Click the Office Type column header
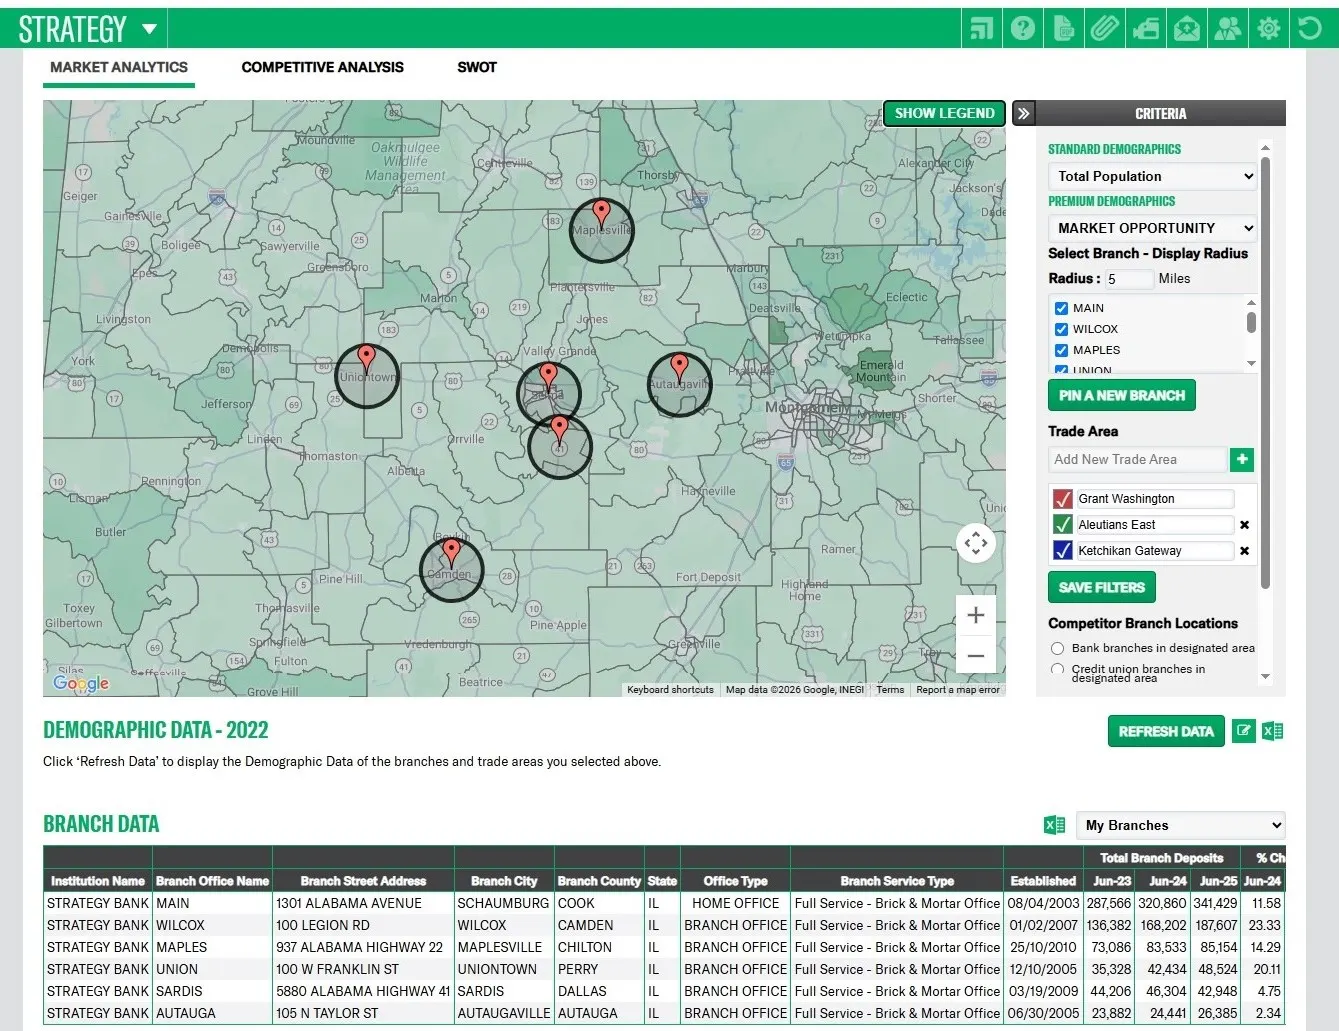1339x1031 pixels. point(735,881)
